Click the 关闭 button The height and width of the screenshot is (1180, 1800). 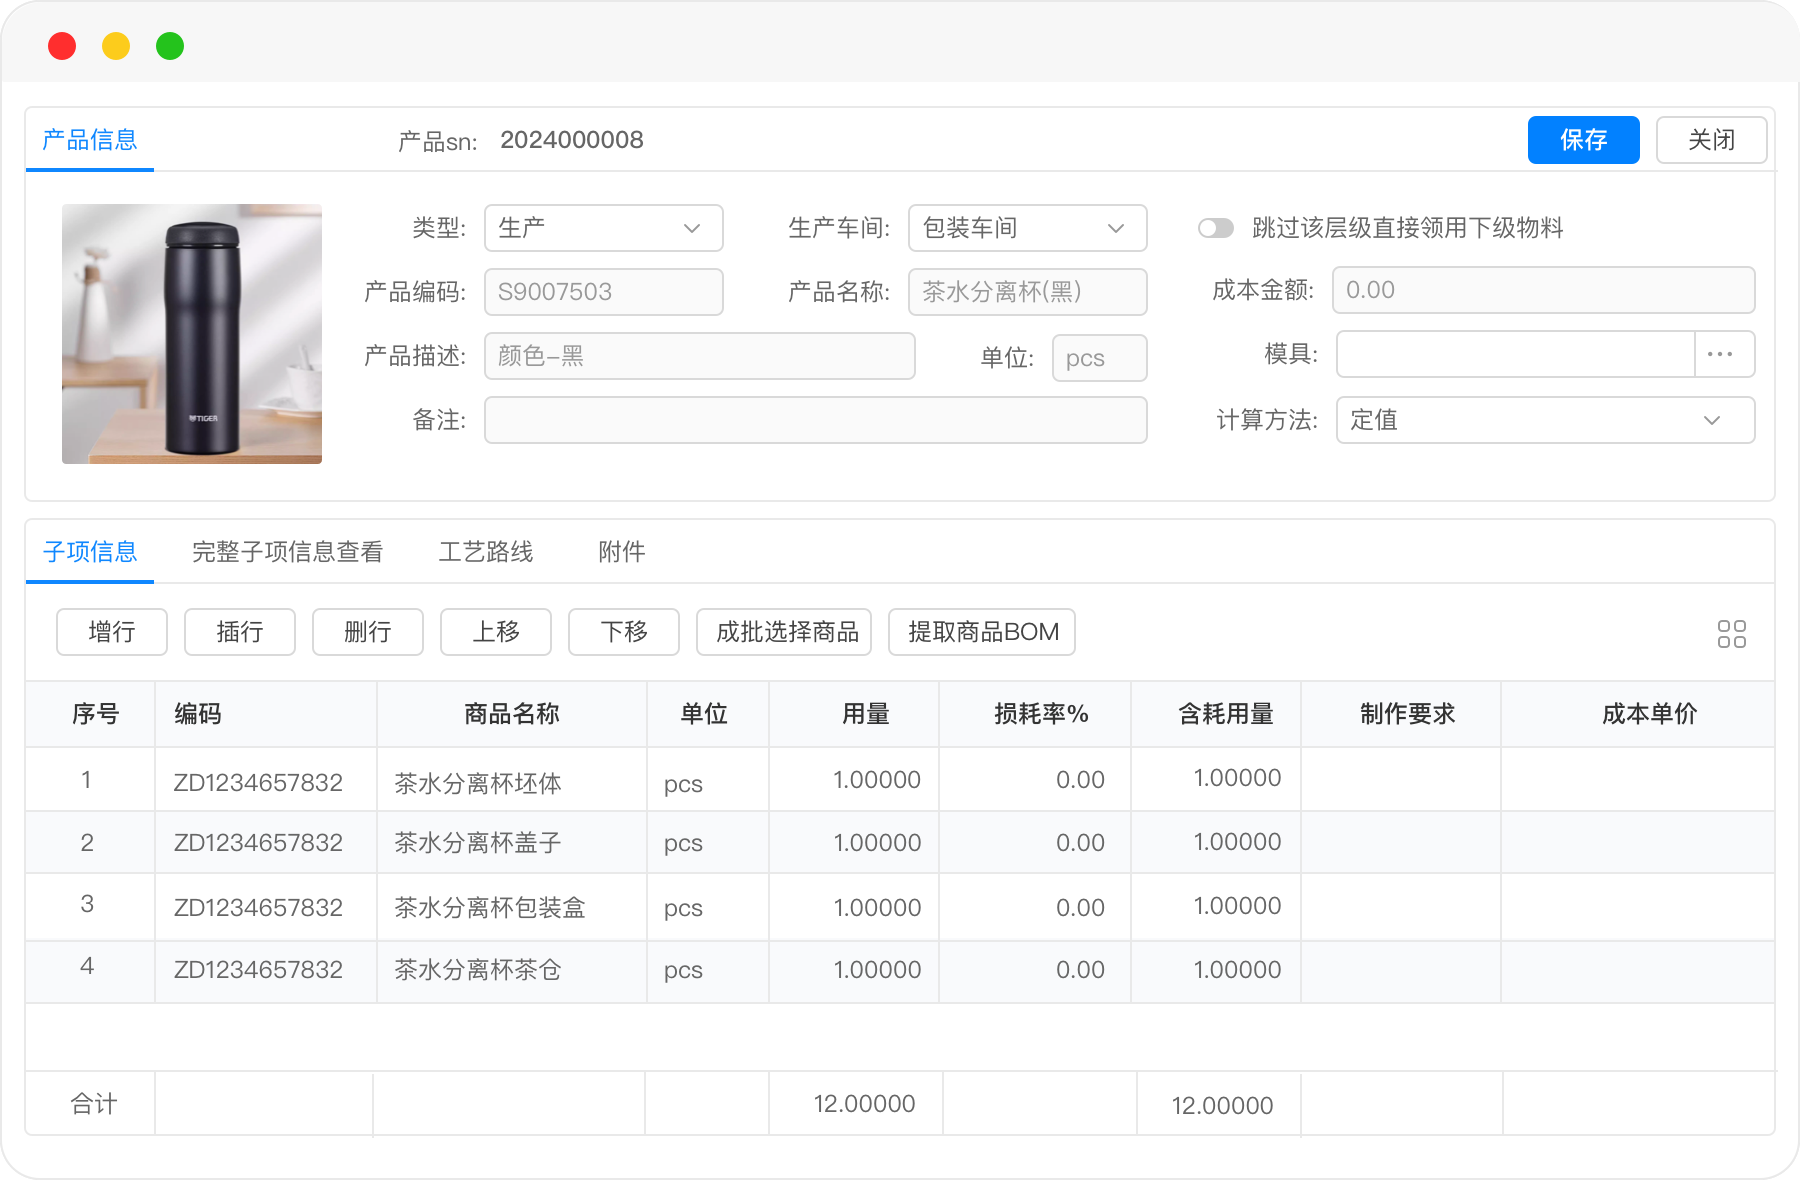[x=1711, y=140]
